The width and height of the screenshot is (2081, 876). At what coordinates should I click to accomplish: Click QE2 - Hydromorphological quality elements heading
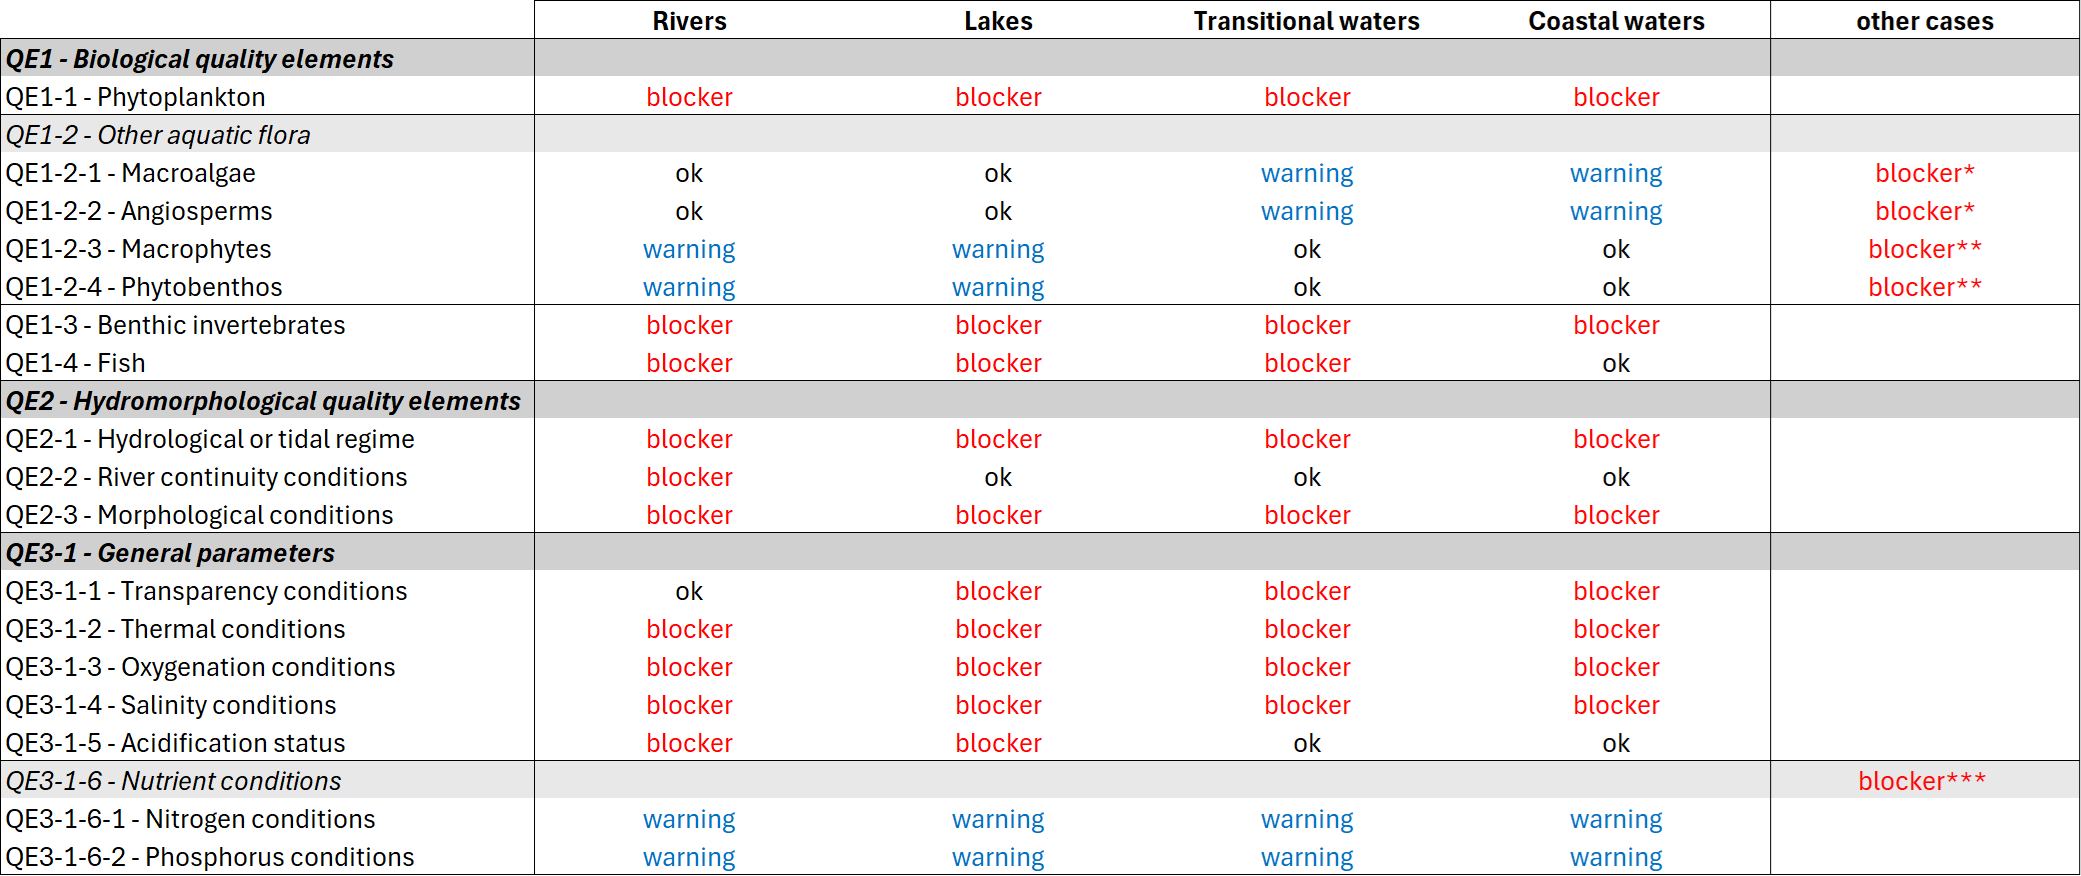[x=263, y=401]
